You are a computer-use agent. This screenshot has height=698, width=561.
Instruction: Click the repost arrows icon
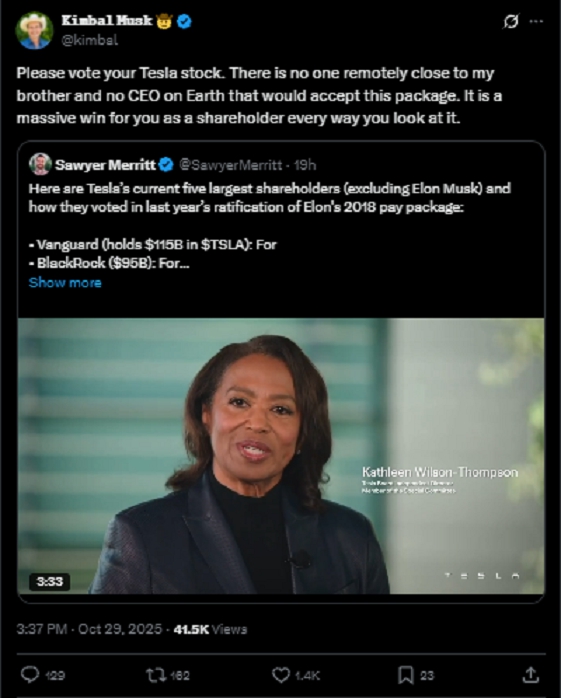pyautogui.click(x=155, y=675)
